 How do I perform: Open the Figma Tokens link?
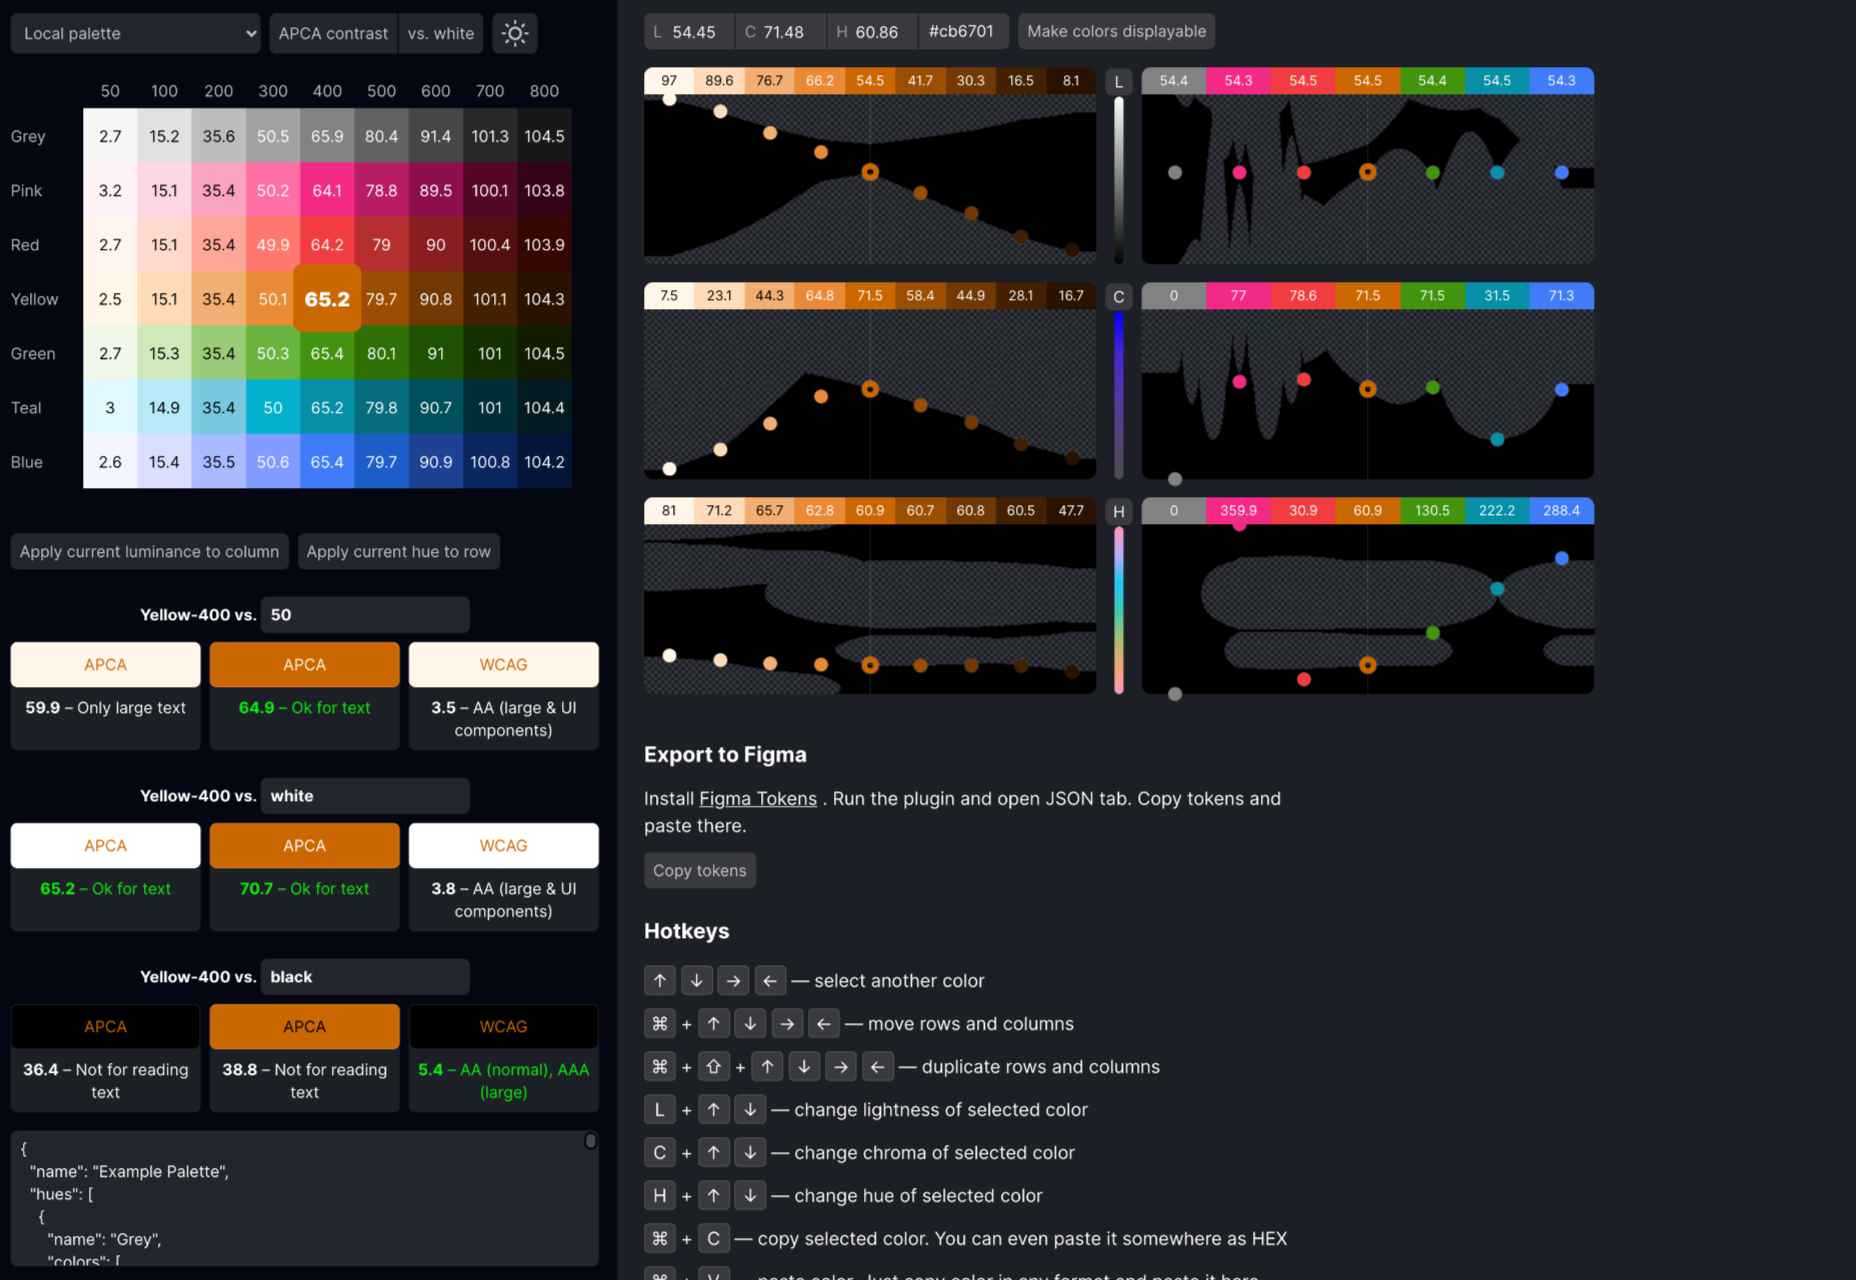[757, 798]
